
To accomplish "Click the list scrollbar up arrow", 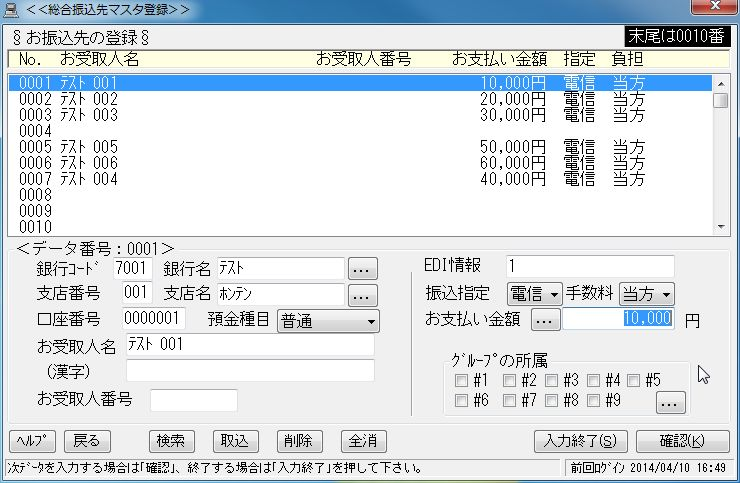I will click(721, 84).
